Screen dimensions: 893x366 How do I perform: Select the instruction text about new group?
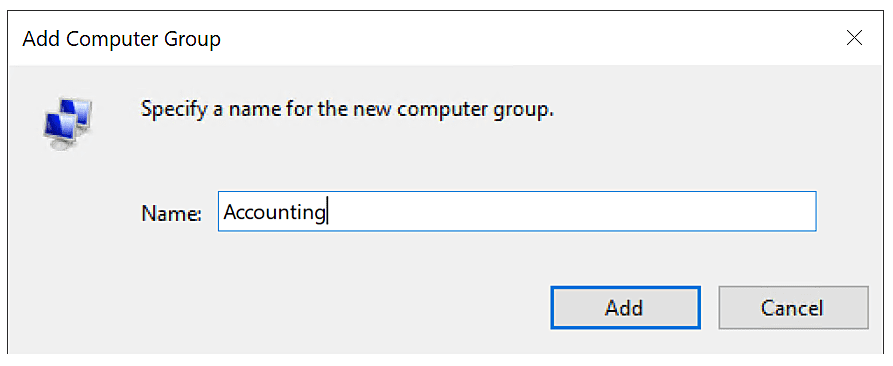click(x=347, y=109)
